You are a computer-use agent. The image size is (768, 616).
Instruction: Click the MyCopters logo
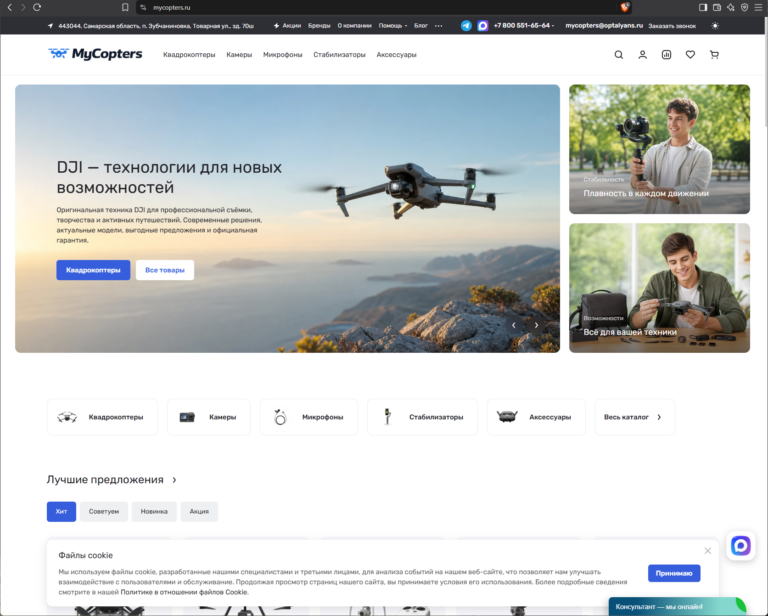pos(95,54)
